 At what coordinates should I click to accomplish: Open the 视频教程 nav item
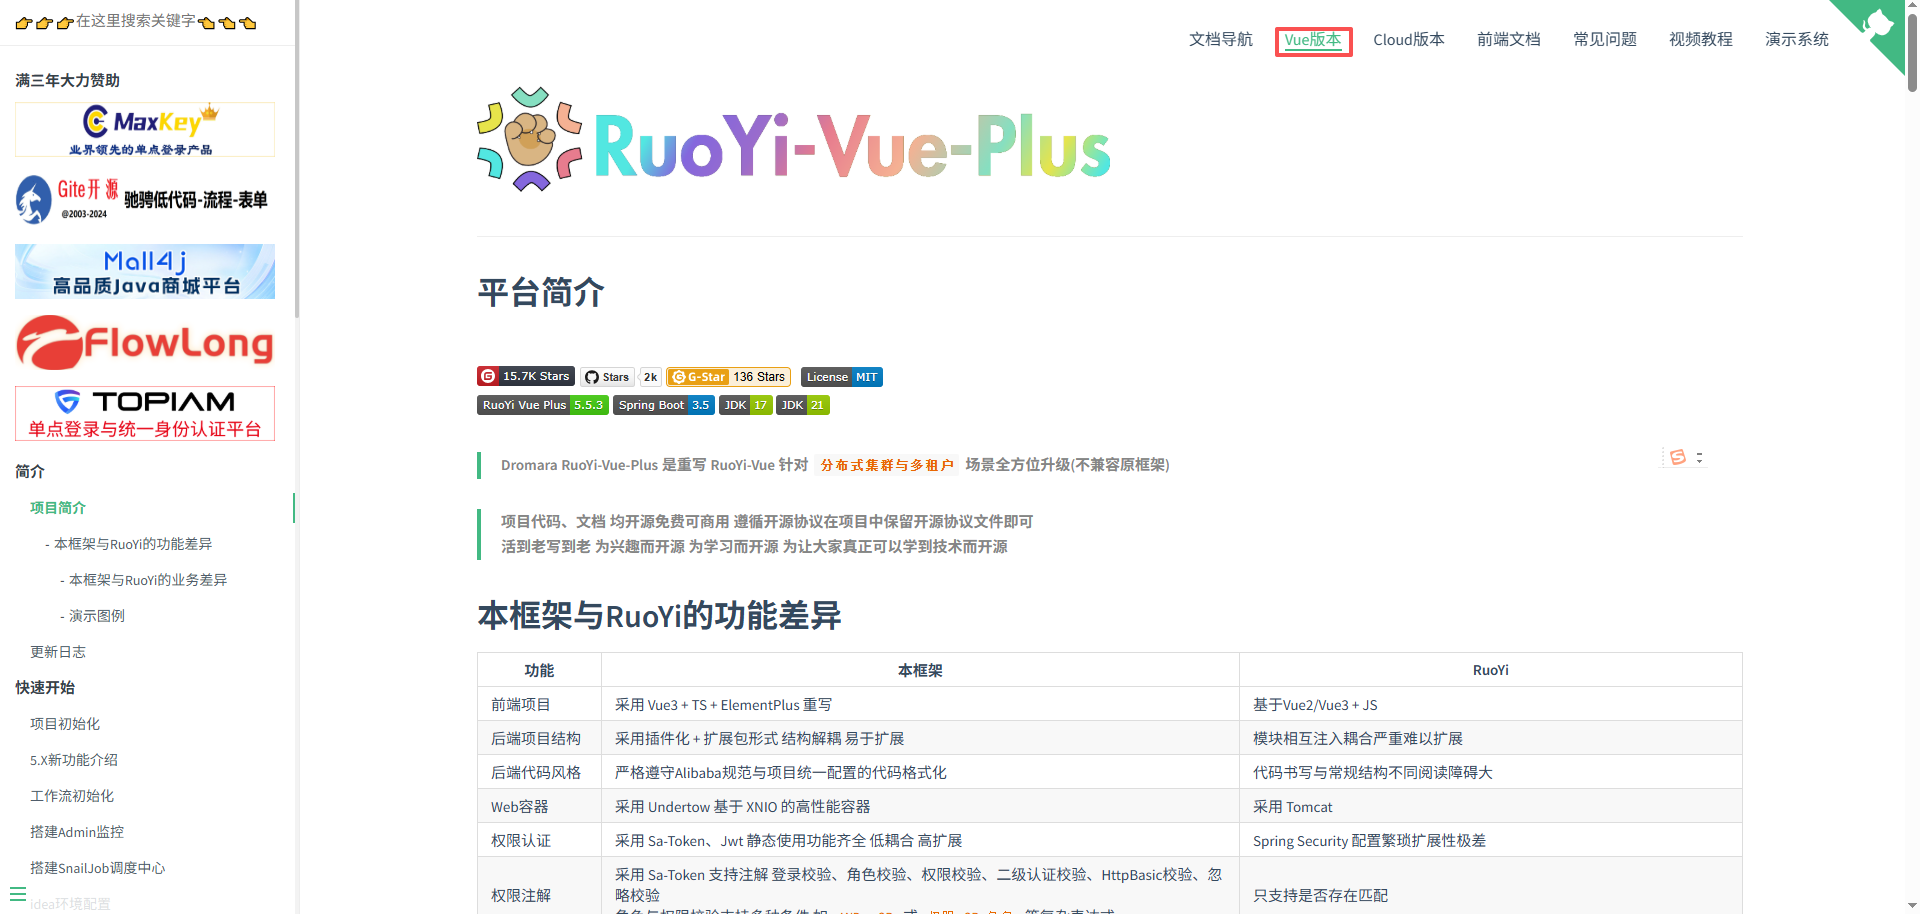tap(1700, 39)
